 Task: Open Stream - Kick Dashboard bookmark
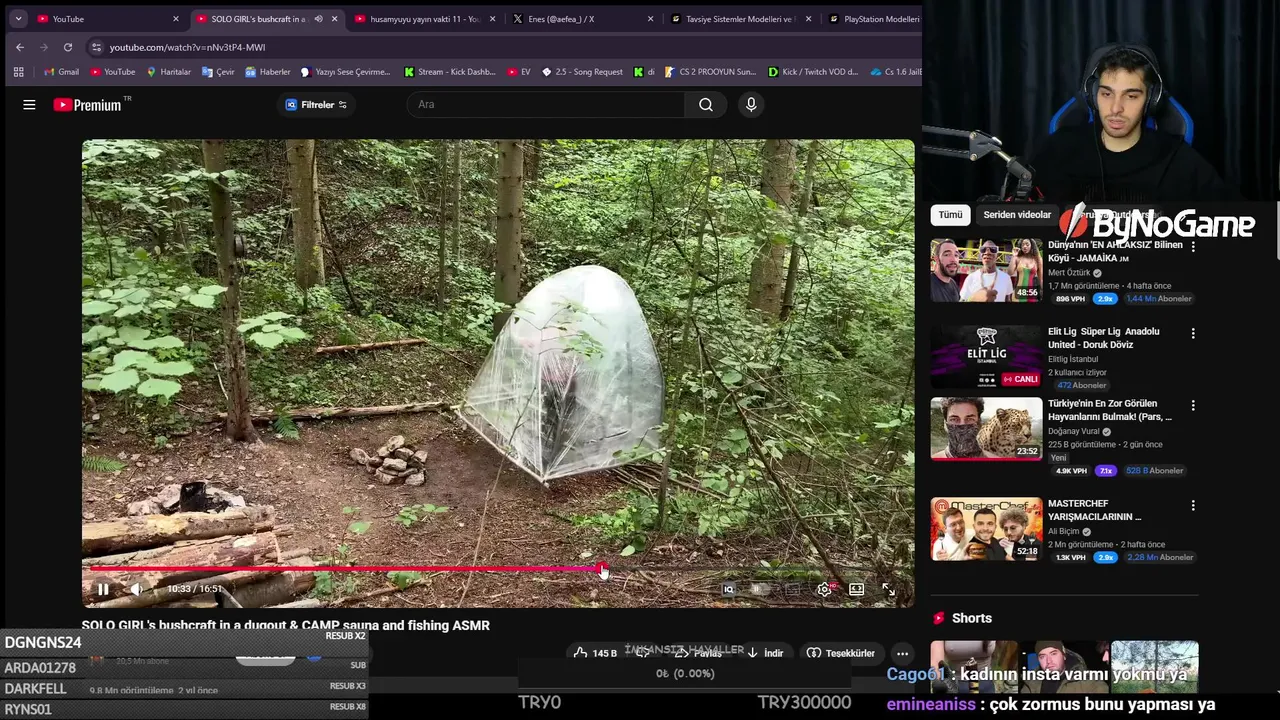(x=449, y=72)
